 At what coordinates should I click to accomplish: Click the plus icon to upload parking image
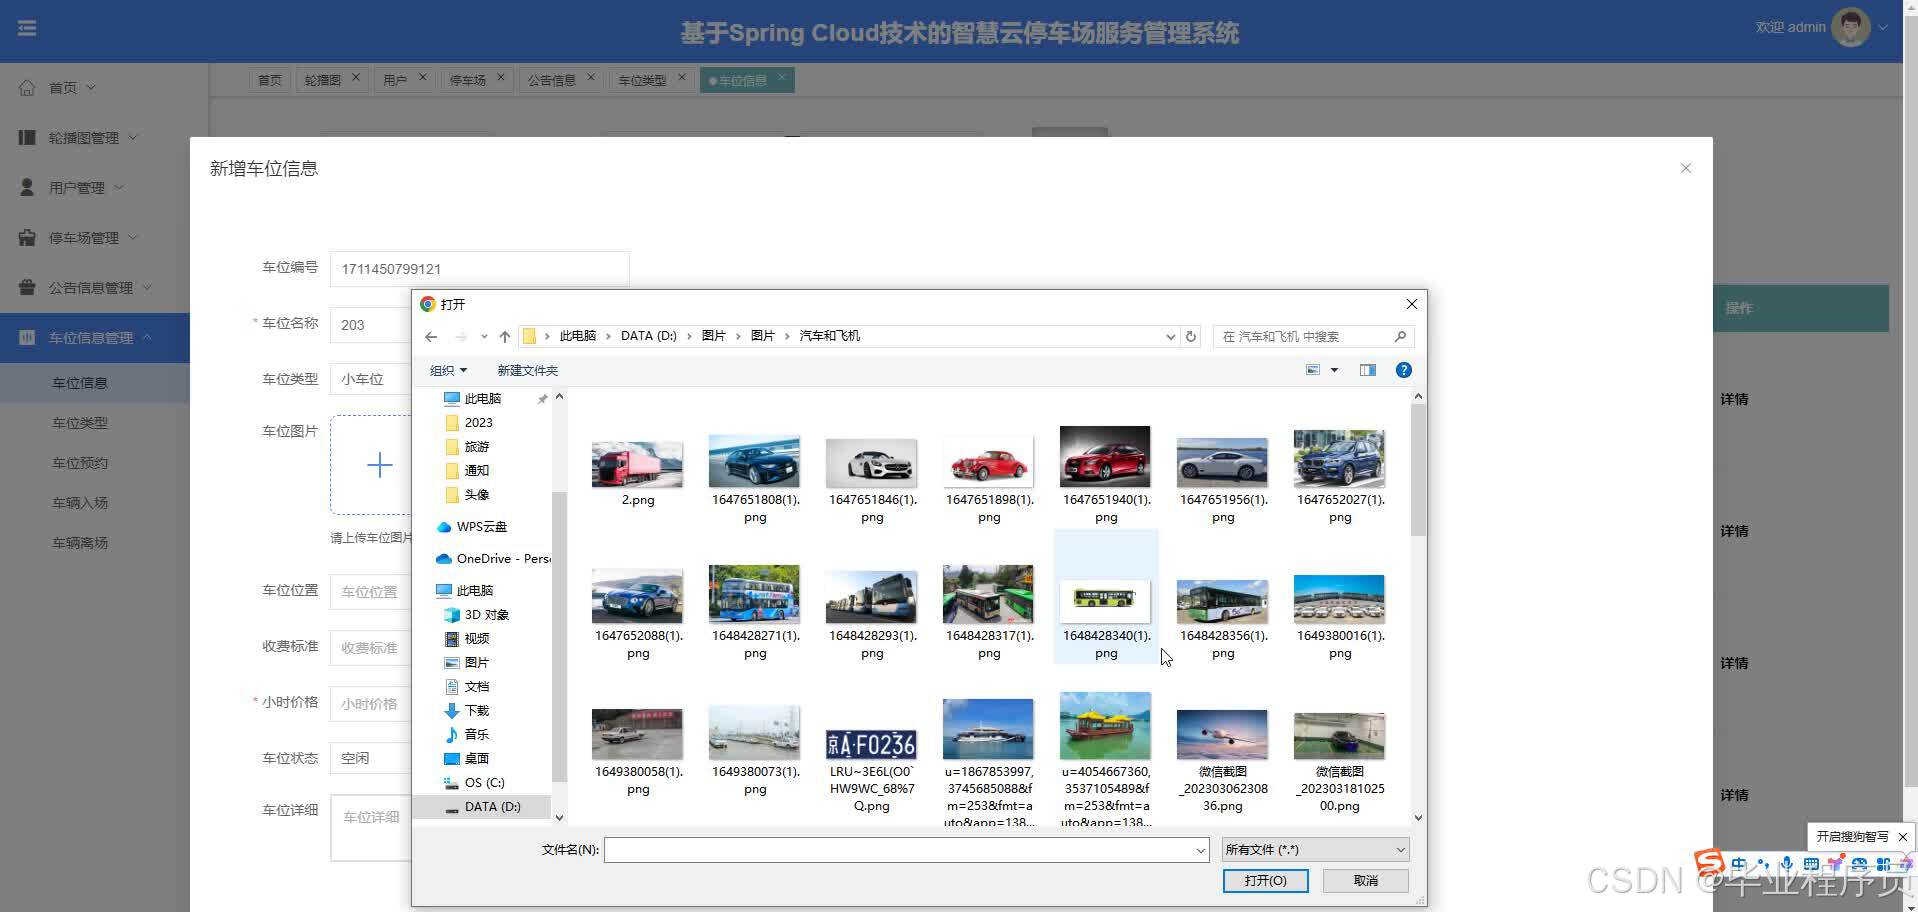(380, 465)
